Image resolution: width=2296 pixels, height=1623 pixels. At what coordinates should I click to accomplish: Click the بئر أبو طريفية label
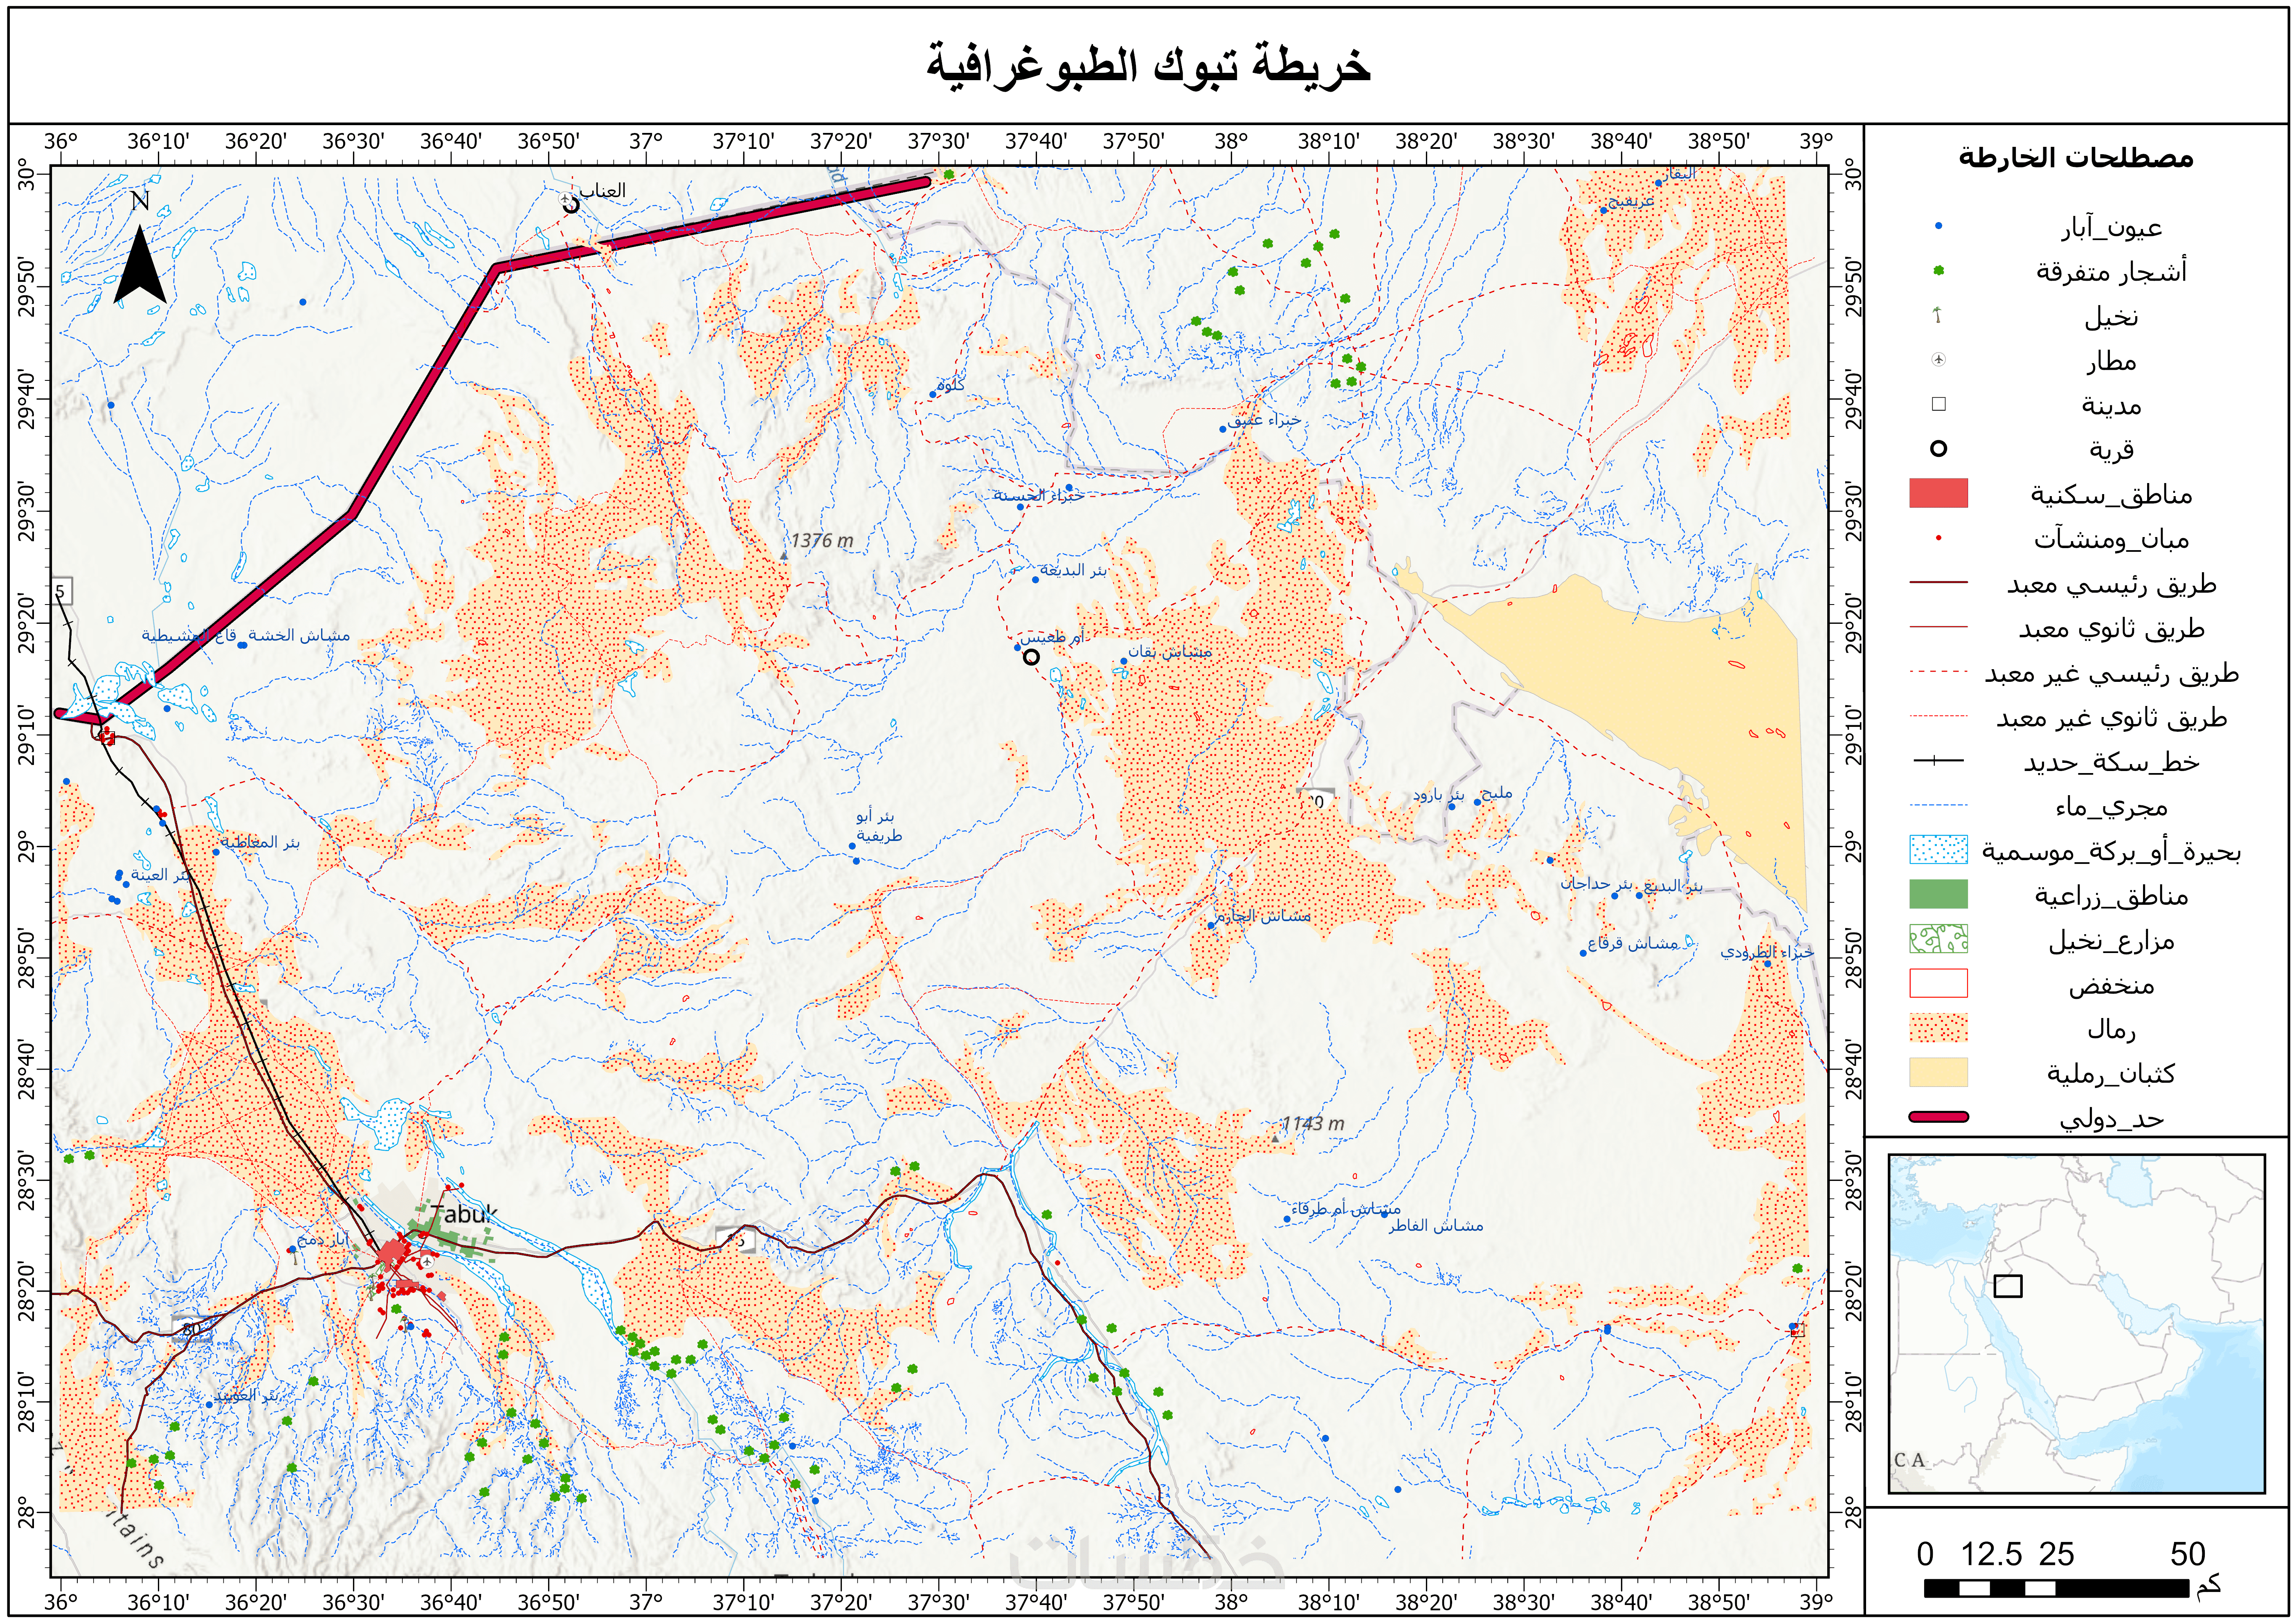879,826
